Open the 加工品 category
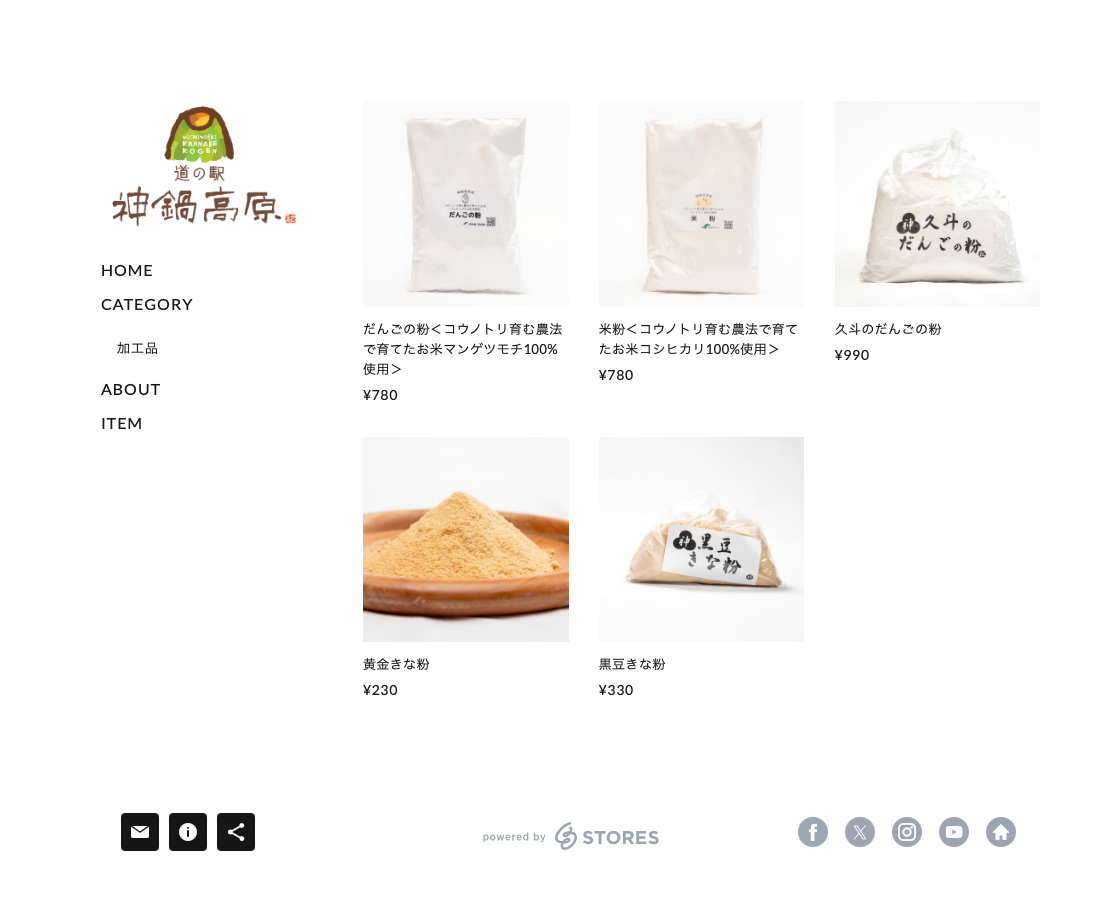This screenshot has width=1100, height=916. pyautogui.click(x=137, y=349)
